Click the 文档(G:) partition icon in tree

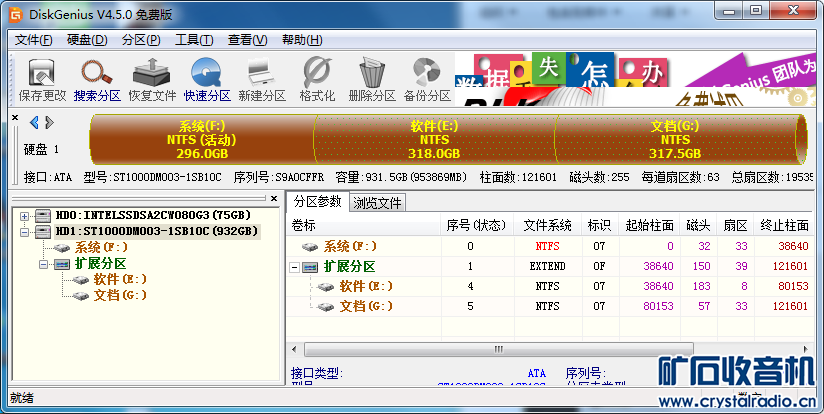(80, 296)
